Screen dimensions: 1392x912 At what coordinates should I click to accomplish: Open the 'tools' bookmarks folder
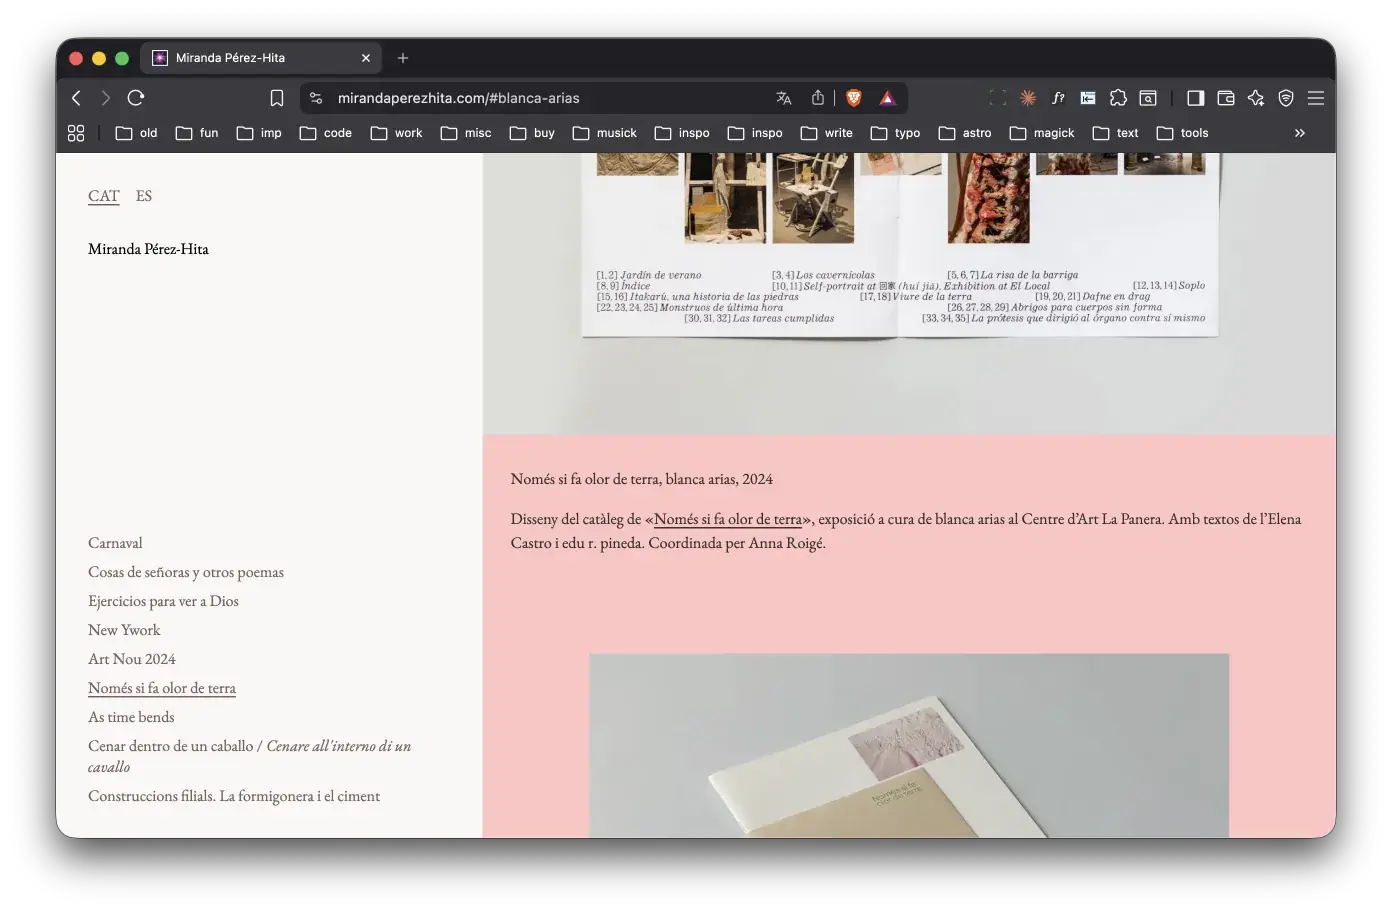click(1183, 133)
